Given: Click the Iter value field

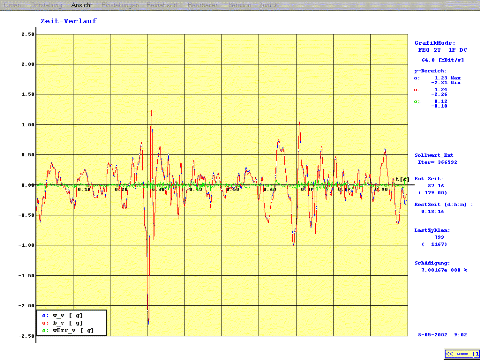Looking at the screenshot, I should point(438,162).
